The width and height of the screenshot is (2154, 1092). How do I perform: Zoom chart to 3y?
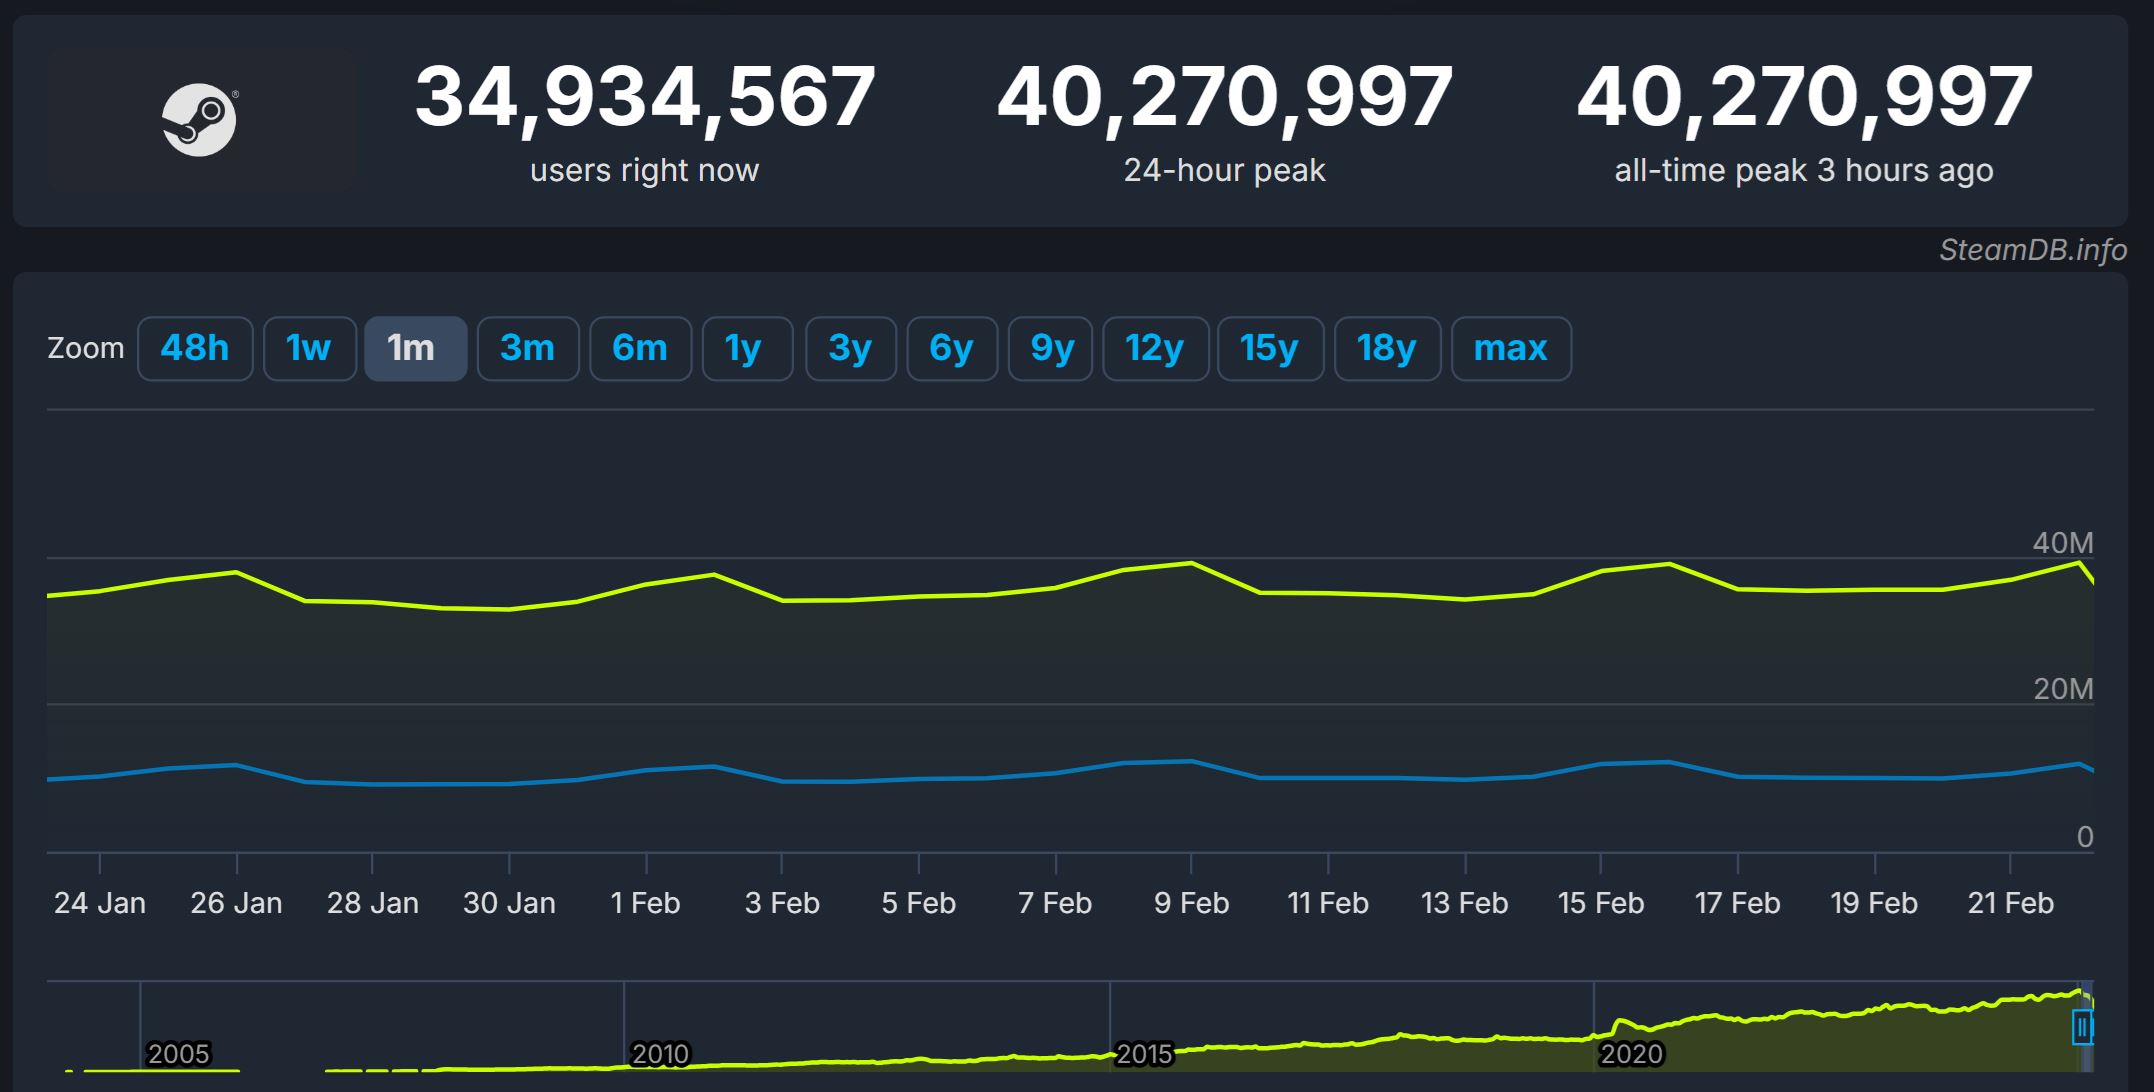[x=850, y=348]
